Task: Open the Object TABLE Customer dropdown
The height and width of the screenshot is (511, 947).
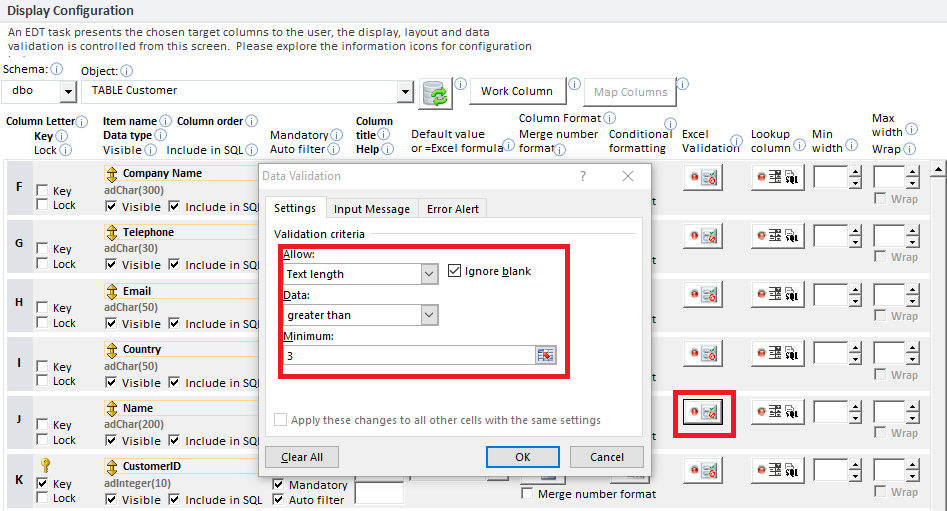Action: click(405, 92)
